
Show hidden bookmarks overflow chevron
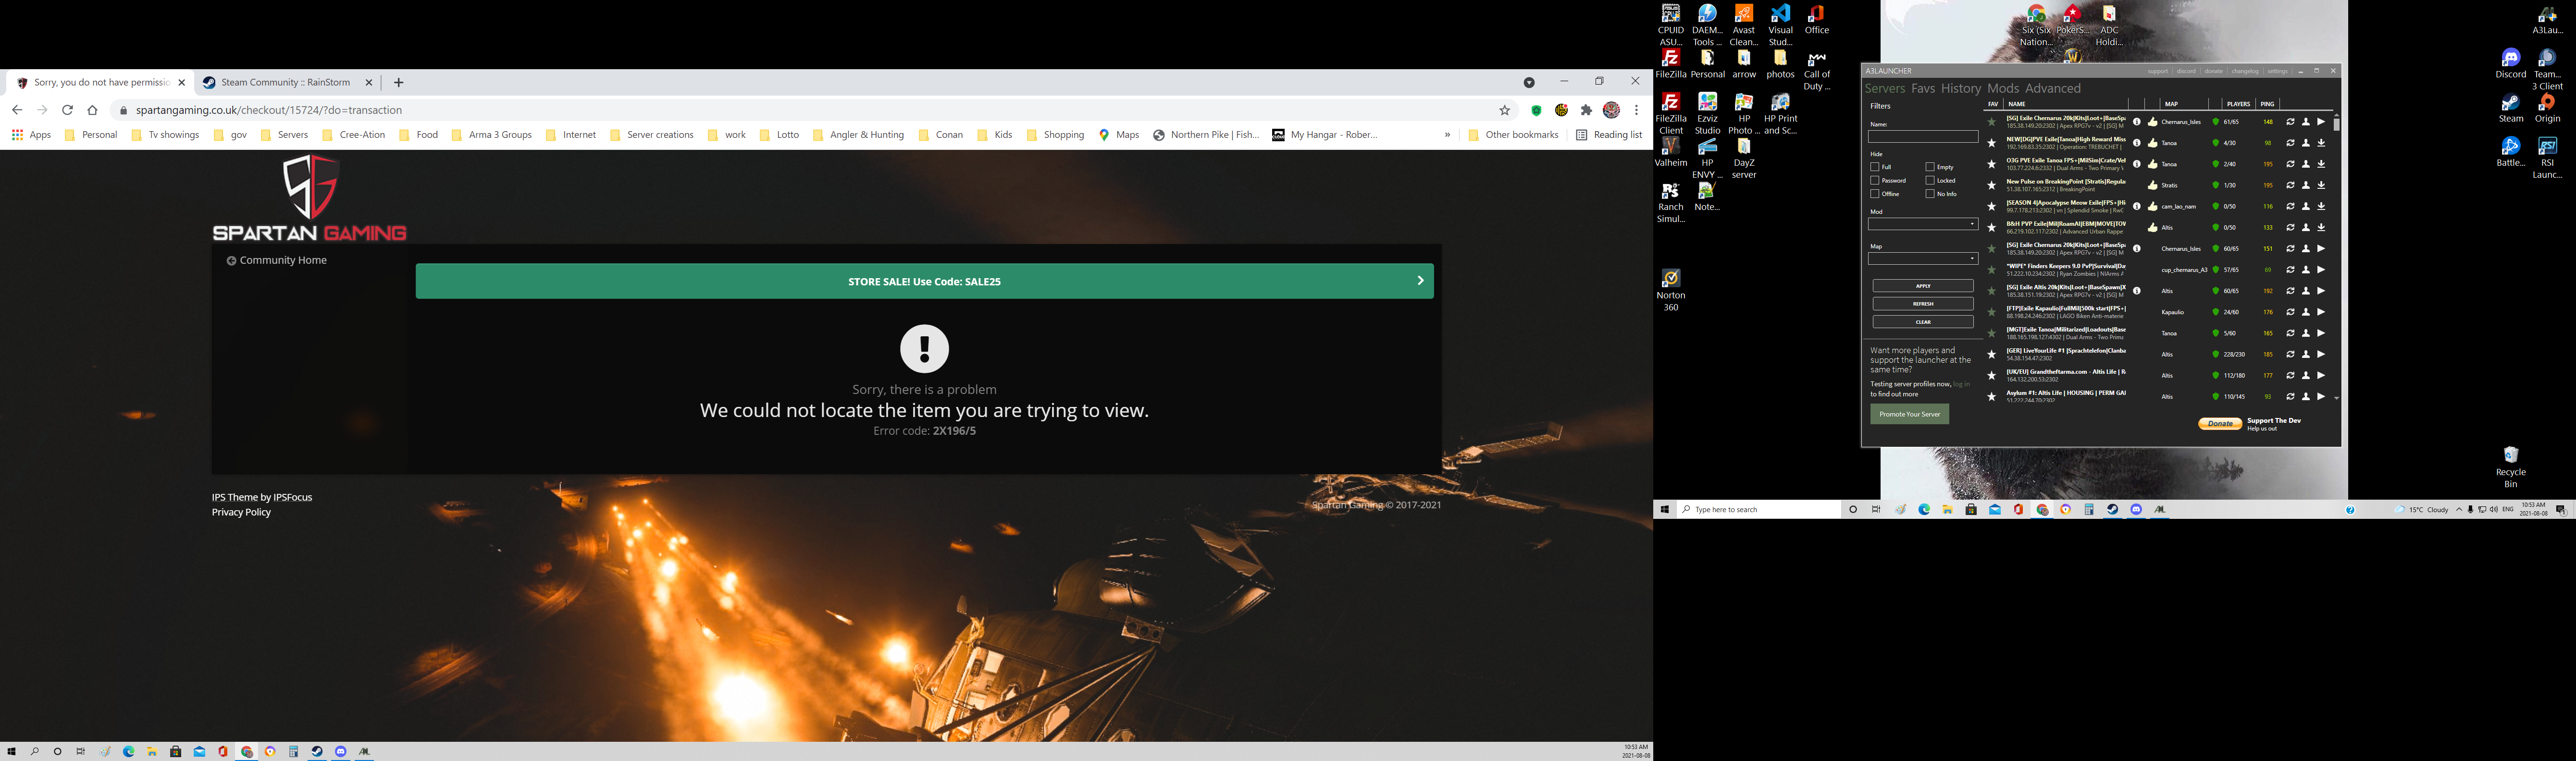point(1447,135)
